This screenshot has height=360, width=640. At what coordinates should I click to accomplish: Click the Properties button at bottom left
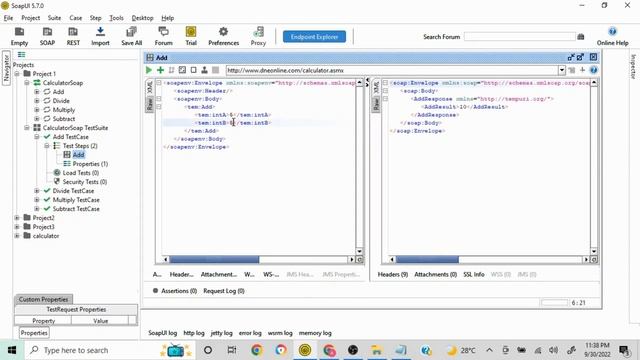34,333
